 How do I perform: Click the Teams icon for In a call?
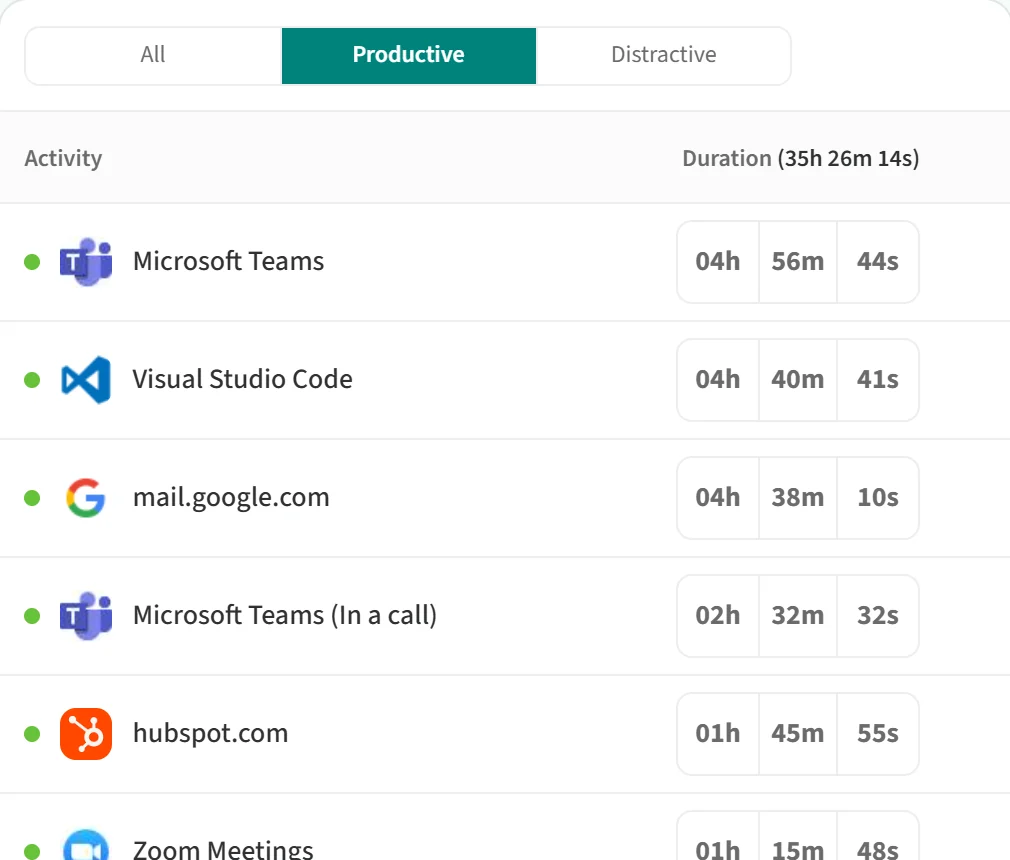tap(86, 615)
